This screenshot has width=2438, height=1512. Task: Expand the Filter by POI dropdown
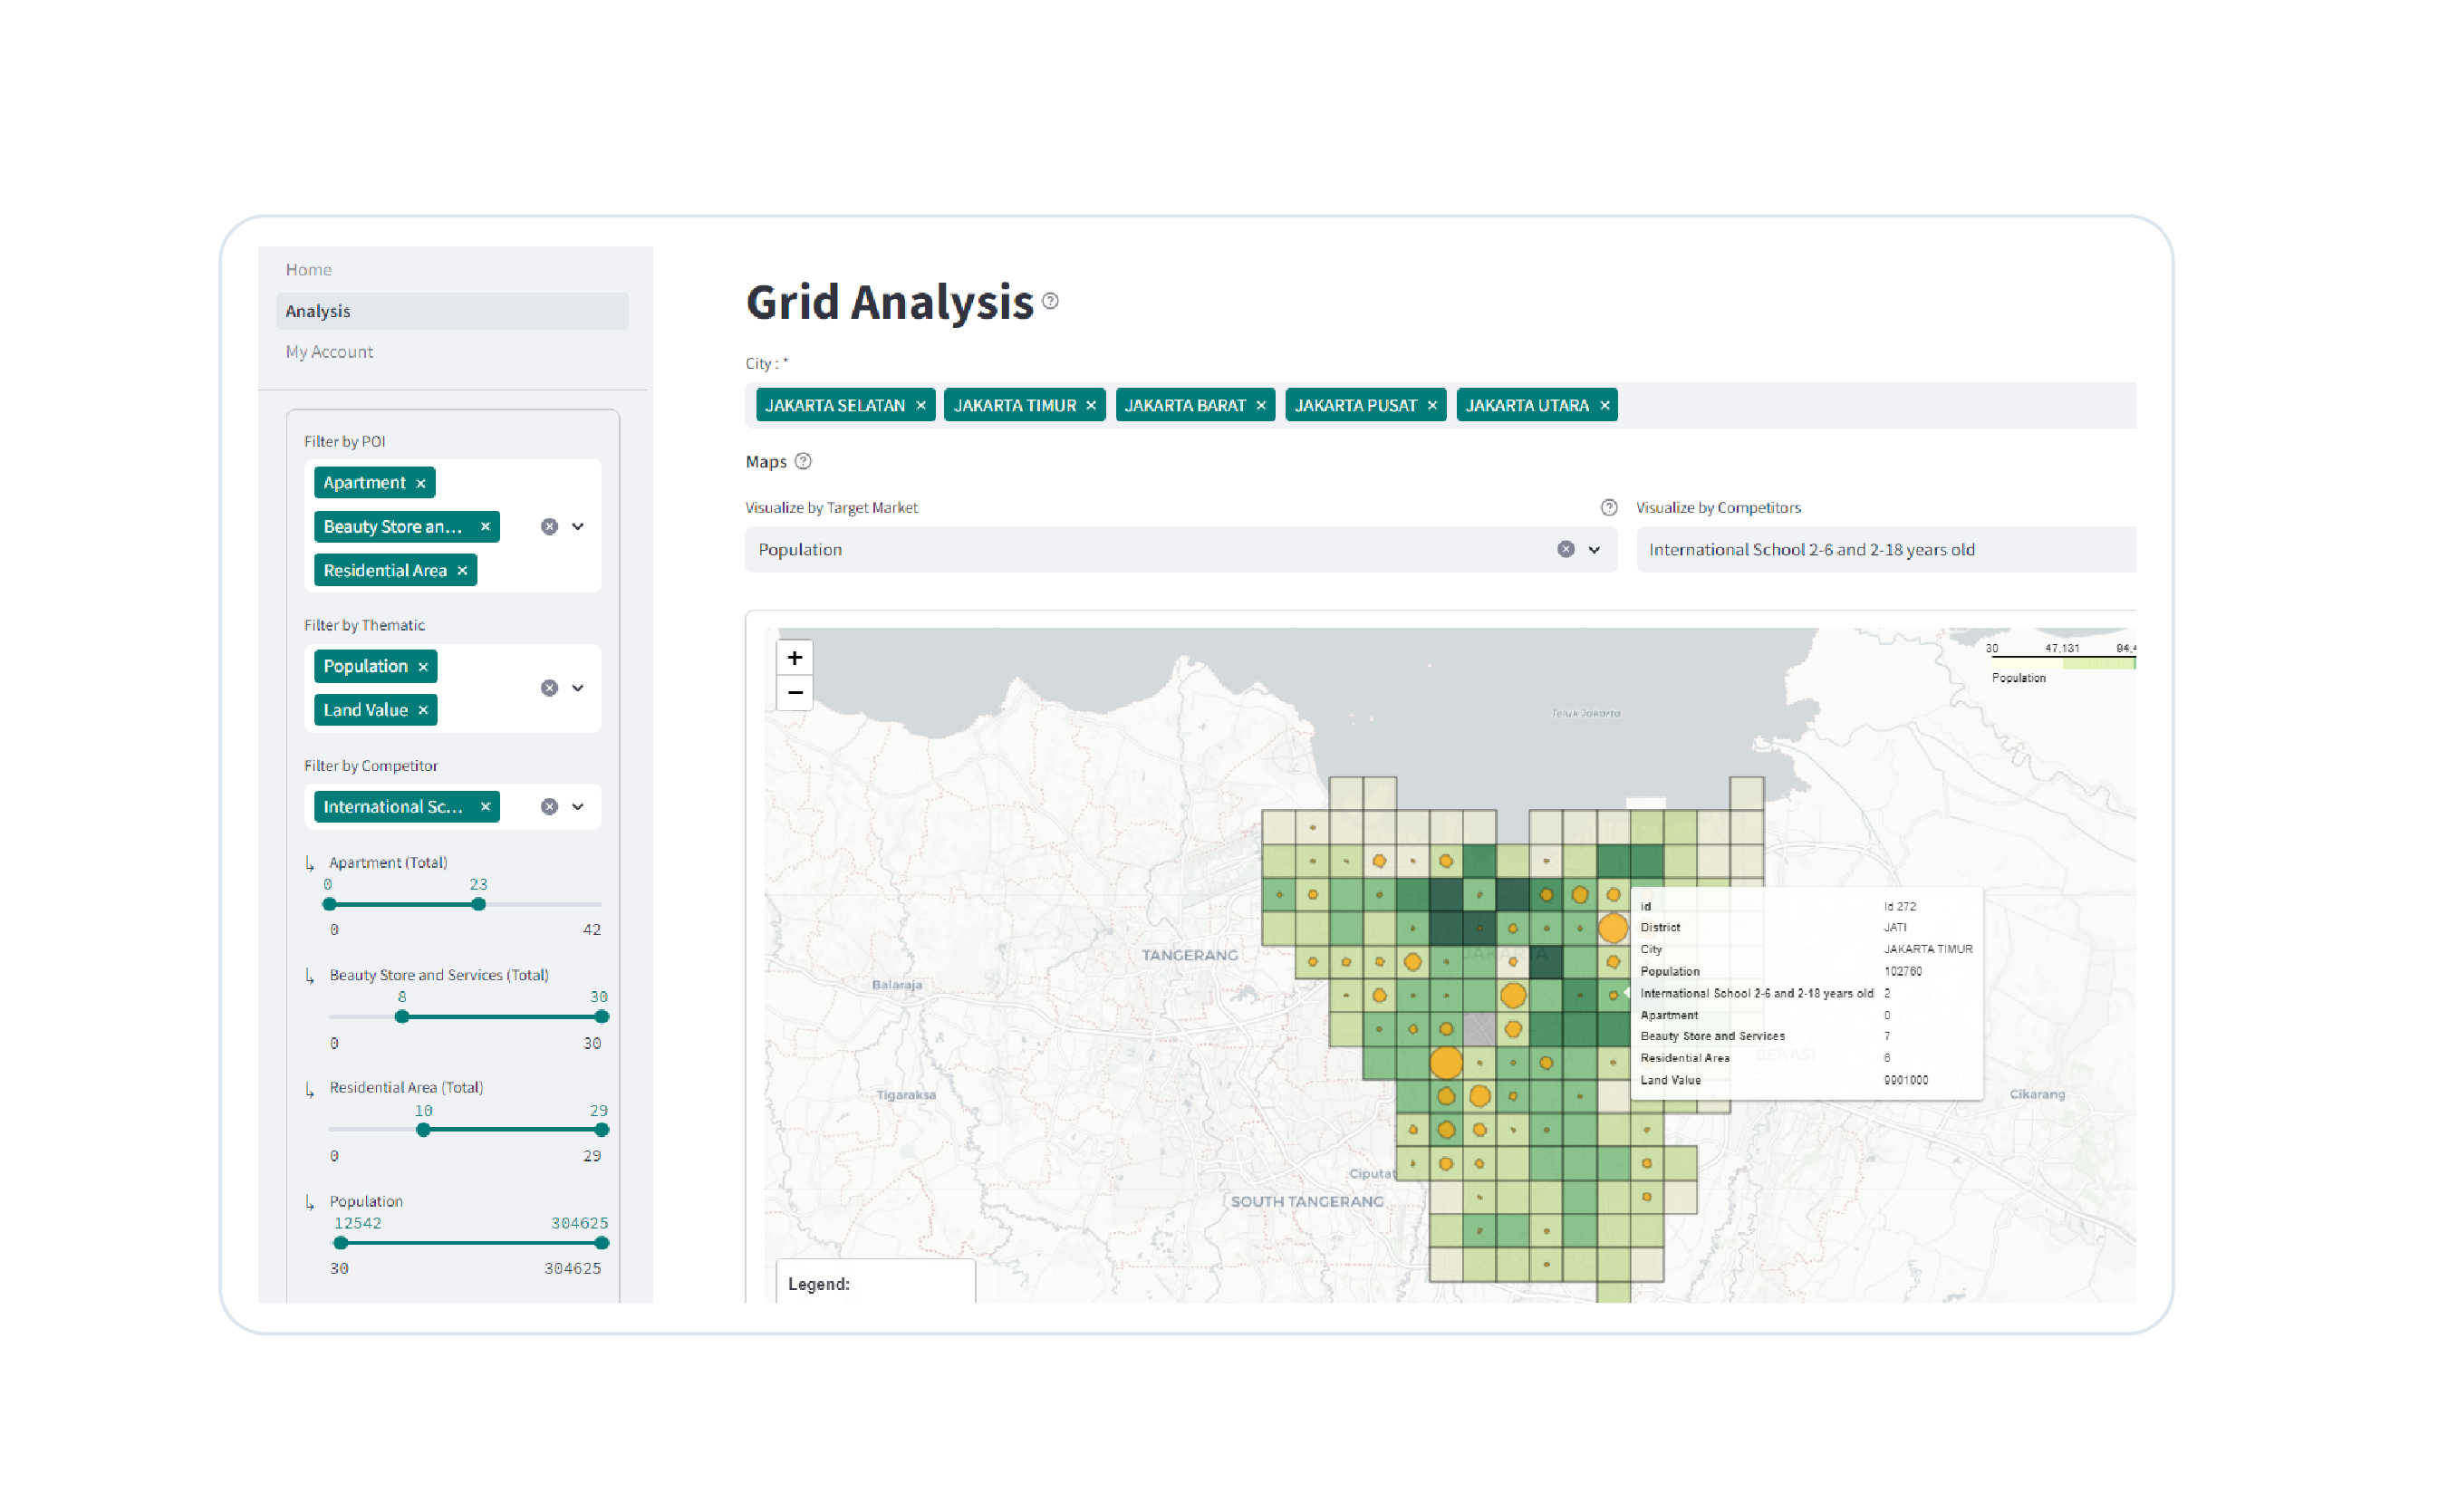coord(578,526)
